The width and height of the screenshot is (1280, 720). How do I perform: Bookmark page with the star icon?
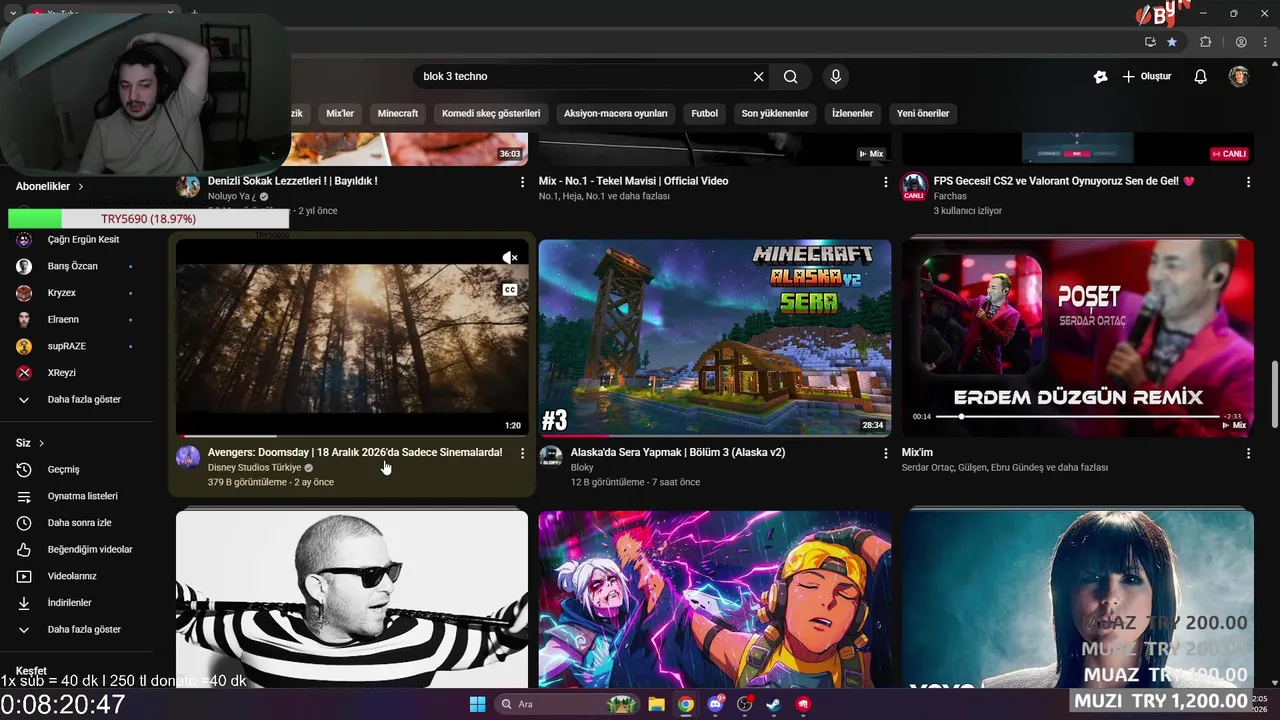pos(1172,42)
